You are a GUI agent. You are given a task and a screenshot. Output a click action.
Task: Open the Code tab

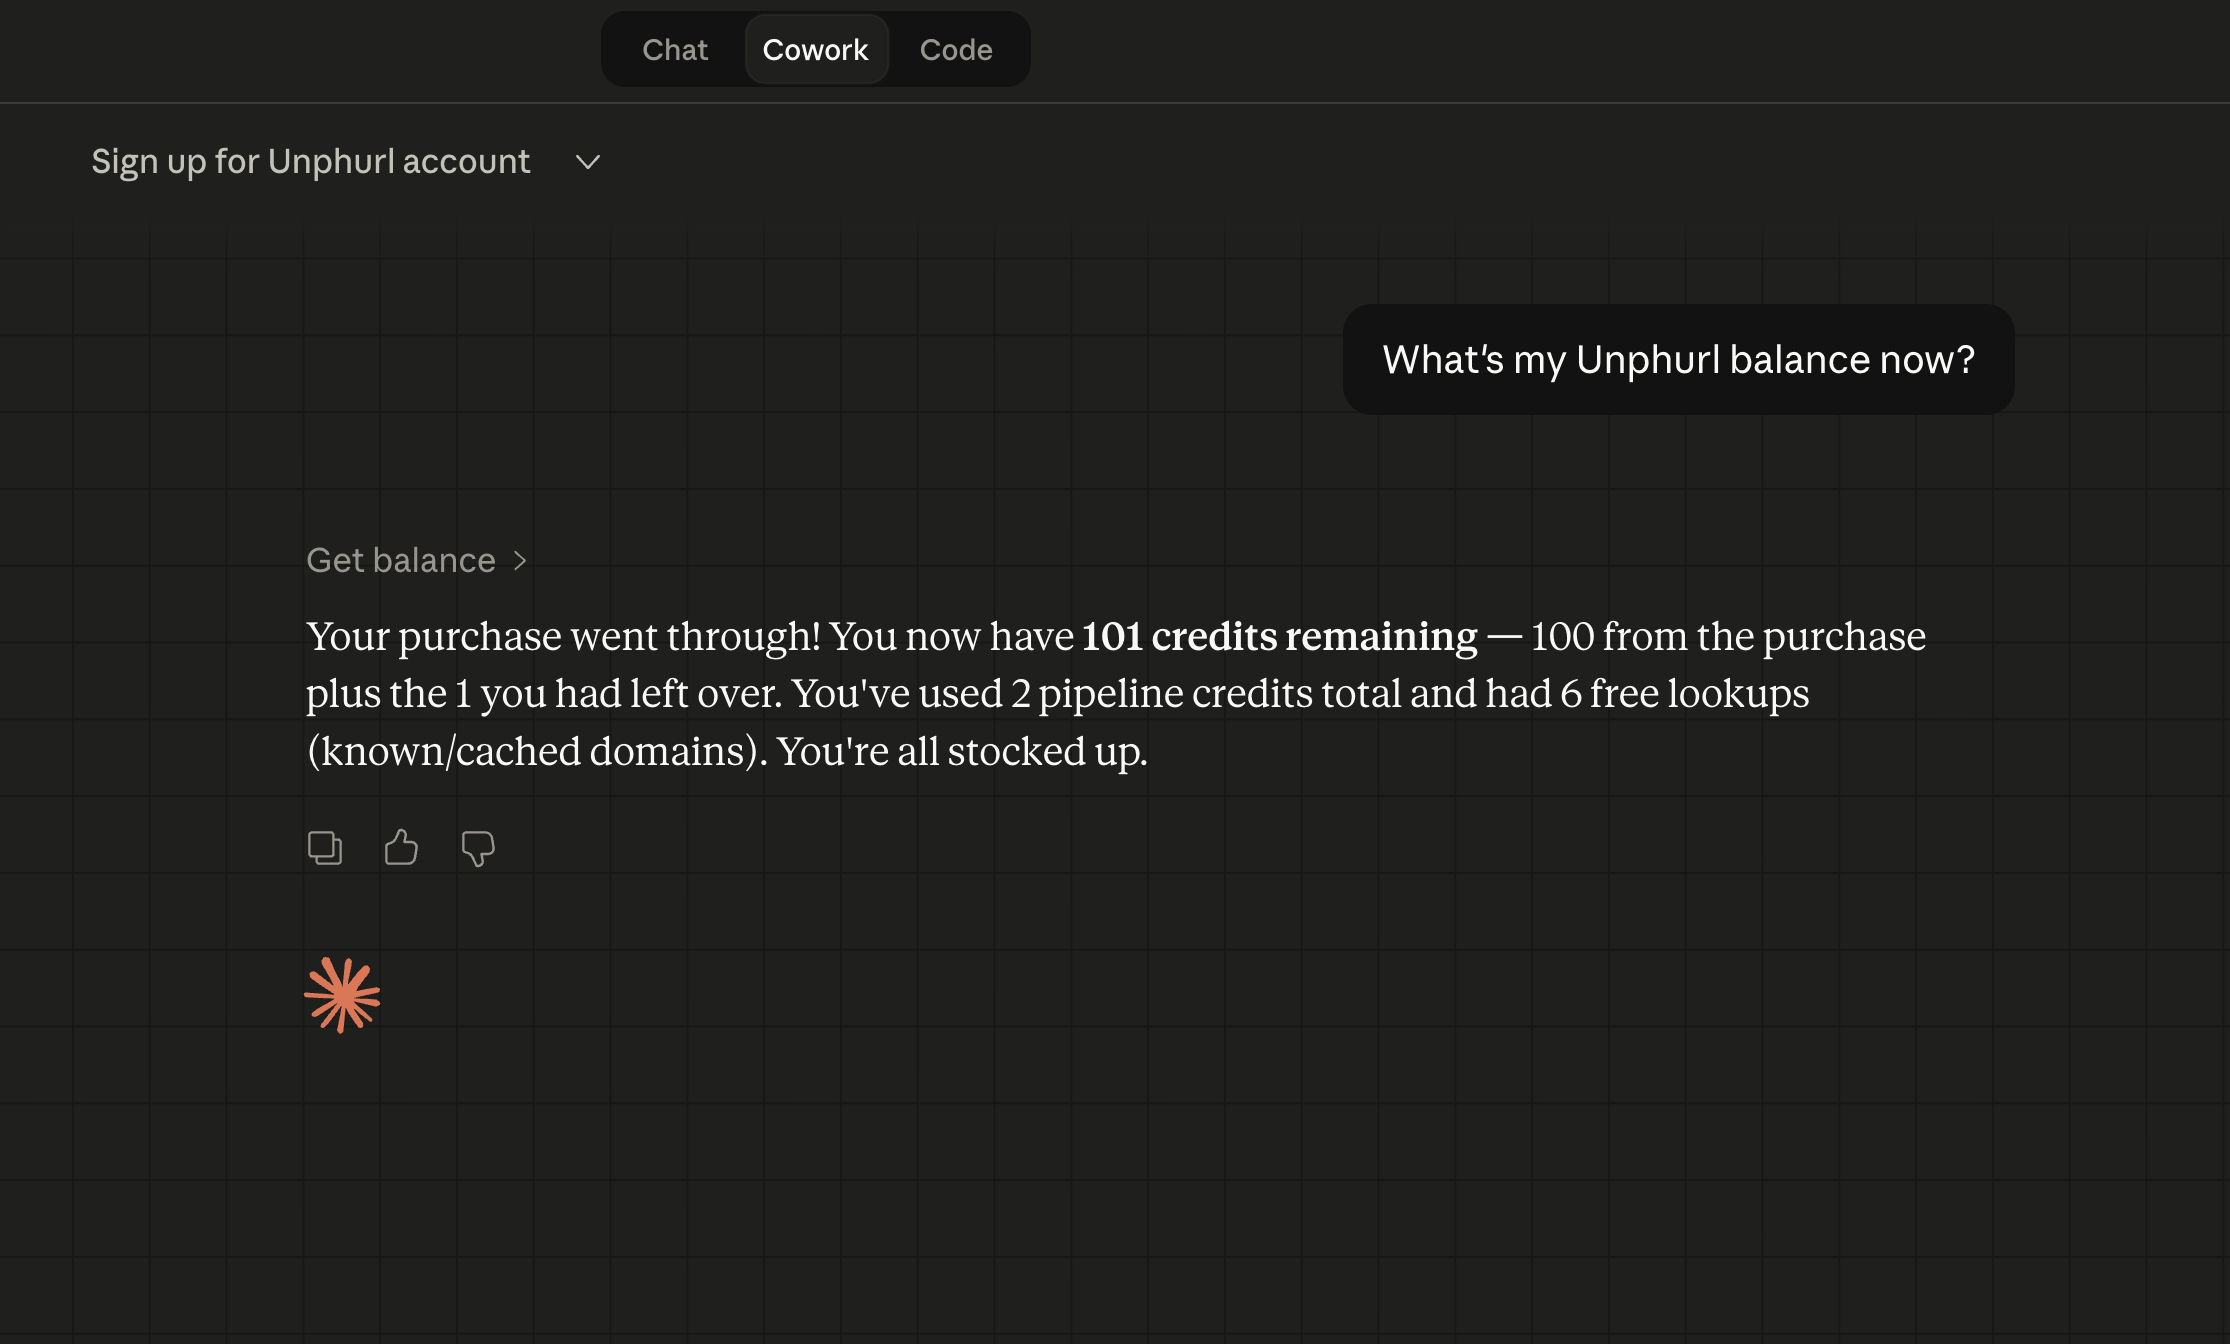coord(956,50)
